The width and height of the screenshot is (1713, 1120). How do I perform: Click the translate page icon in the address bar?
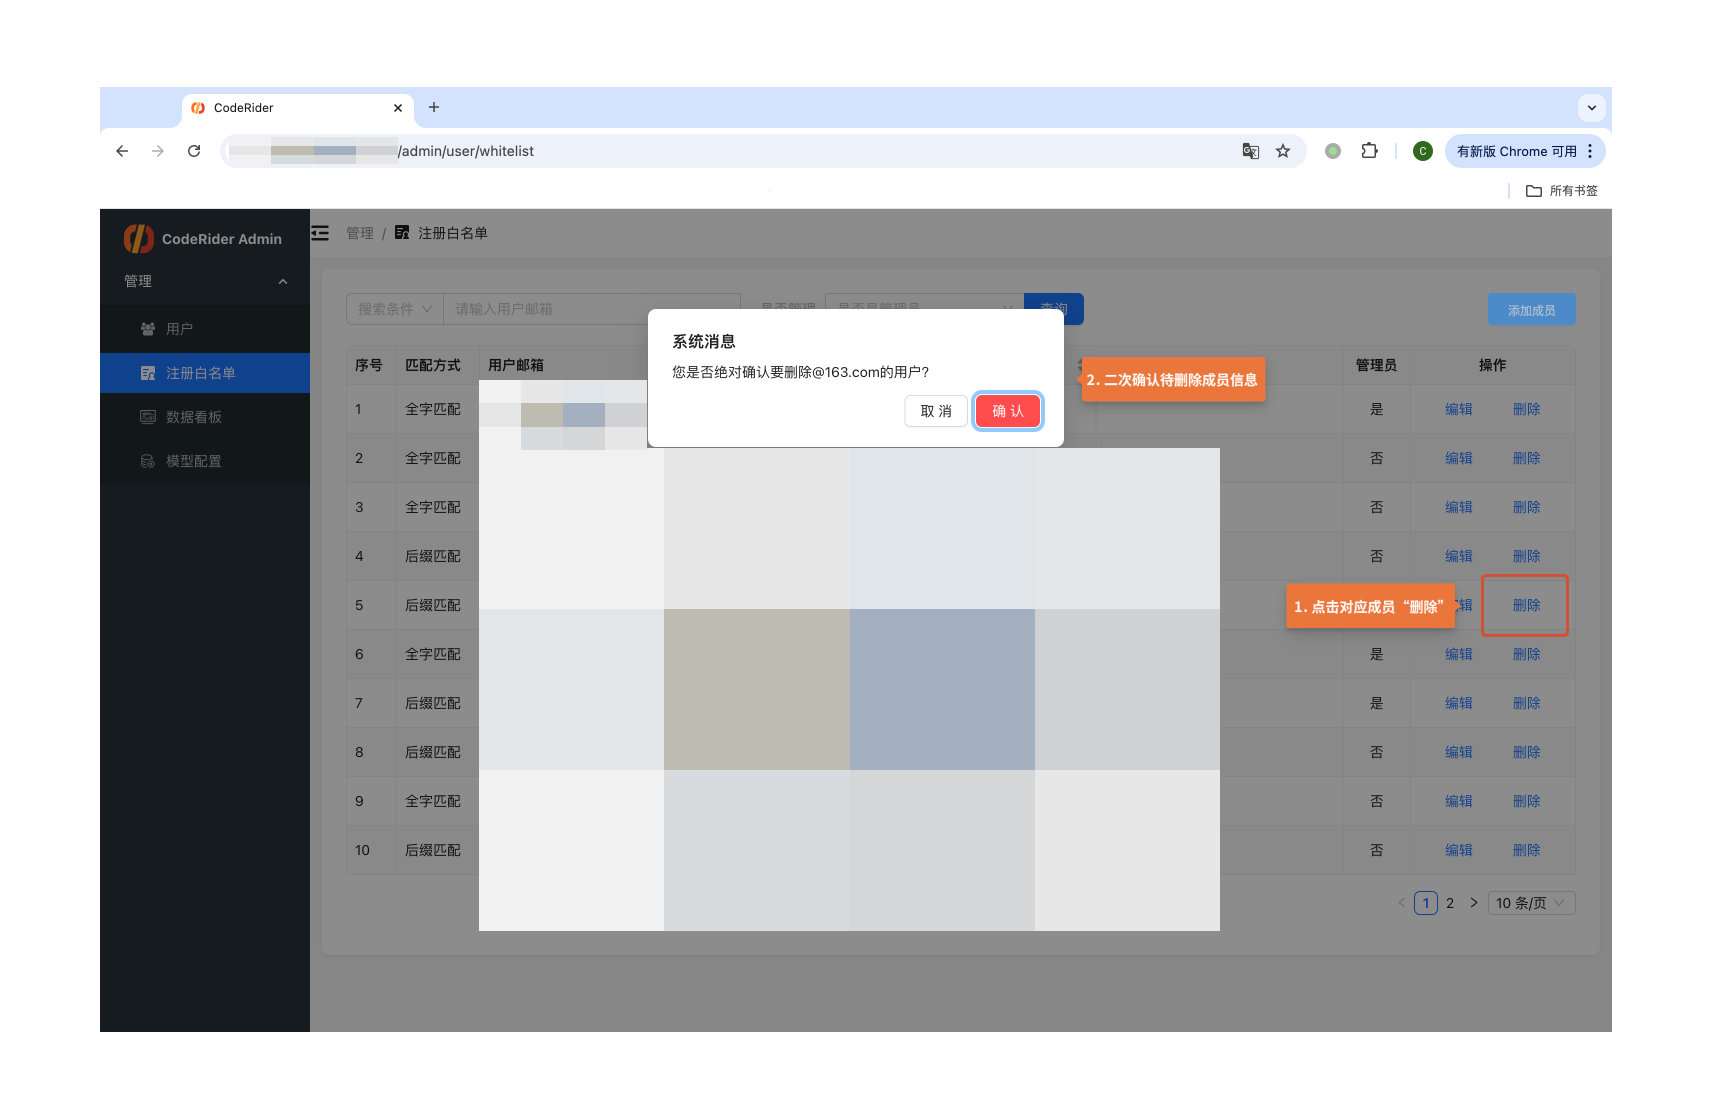pos(1250,151)
